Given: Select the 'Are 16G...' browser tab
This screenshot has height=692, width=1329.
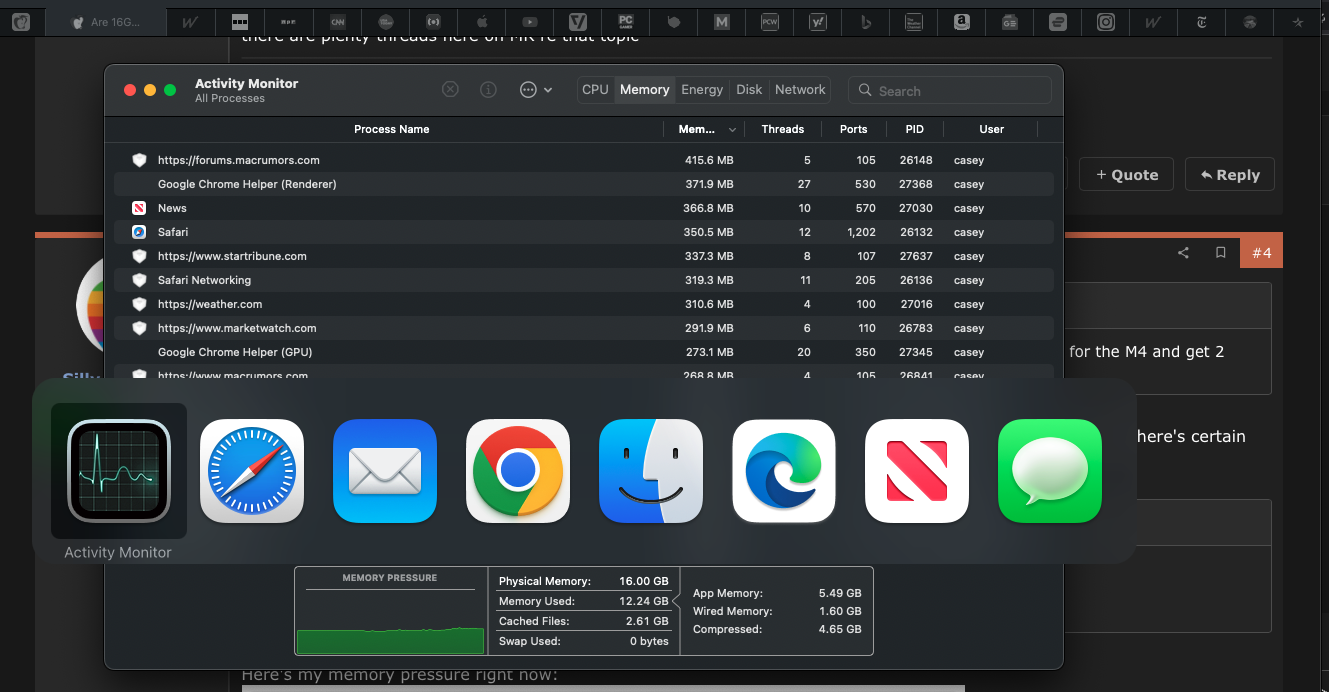Looking at the screenshot, I should pyautogui.click(x=106, y=21).
